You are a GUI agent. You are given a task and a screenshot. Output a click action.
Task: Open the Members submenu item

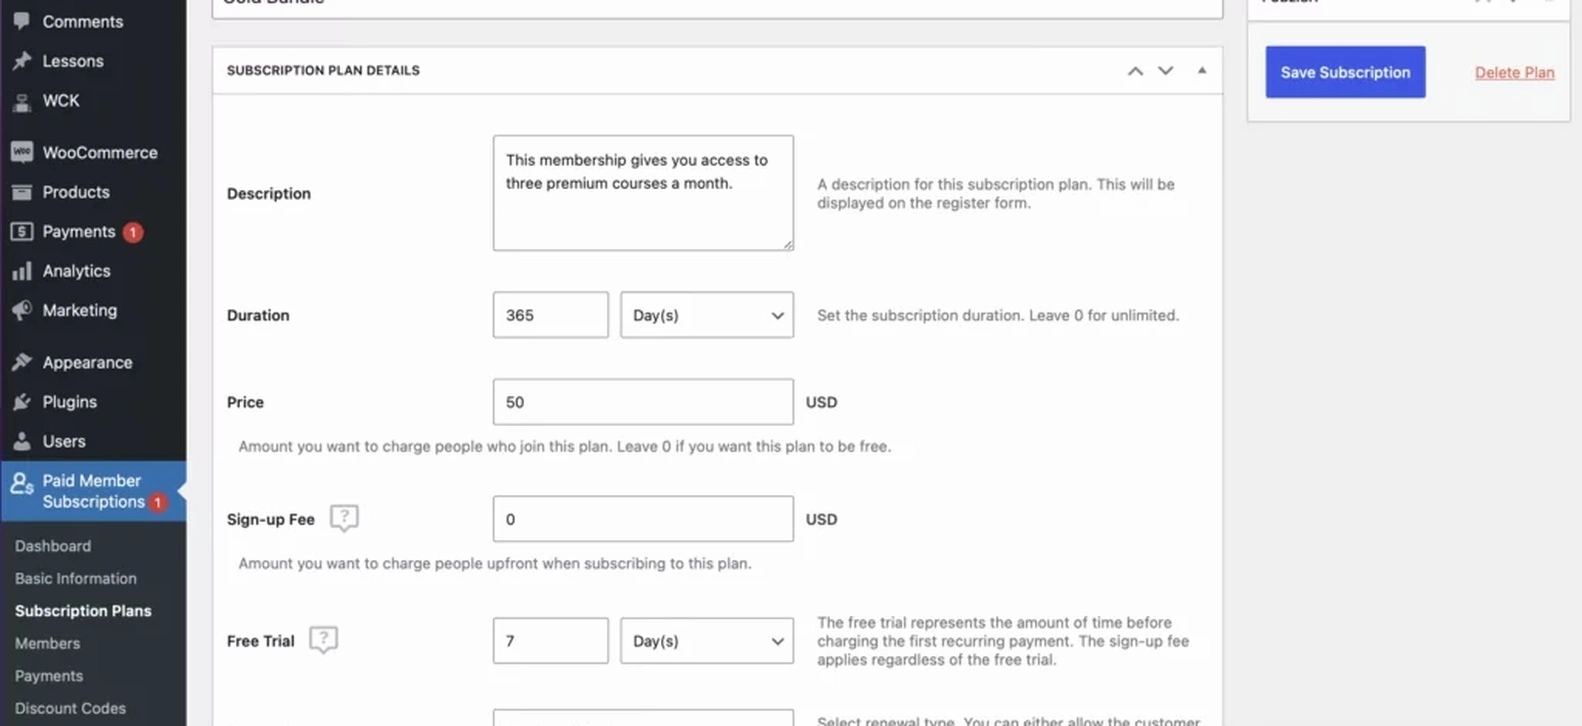click(47, 643)
